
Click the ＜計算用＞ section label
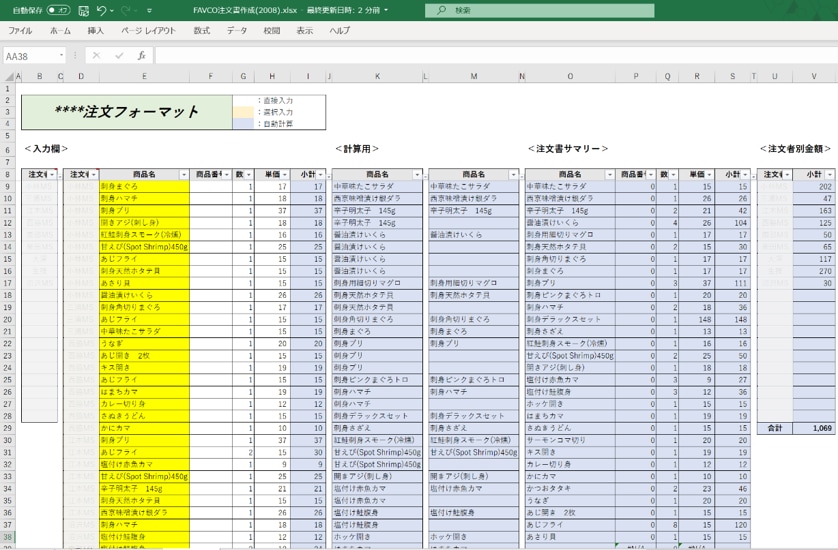click(x=357, y=149)
